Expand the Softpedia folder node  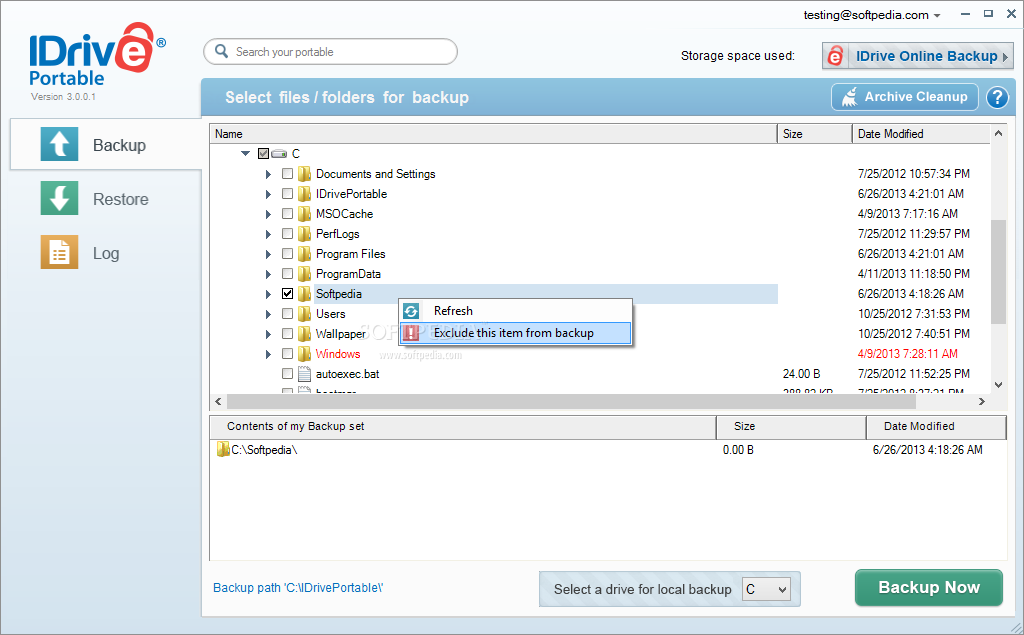pos(268,294)
